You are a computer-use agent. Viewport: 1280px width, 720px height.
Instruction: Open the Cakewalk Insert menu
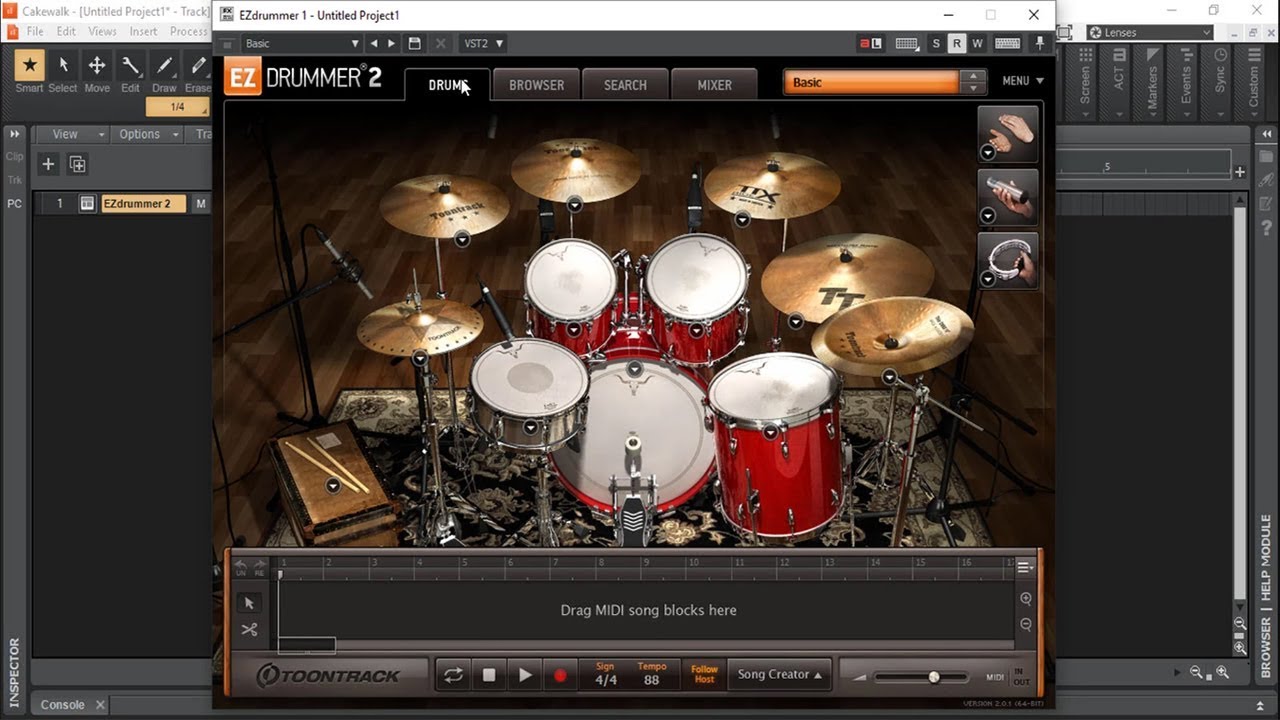[143, 31]
